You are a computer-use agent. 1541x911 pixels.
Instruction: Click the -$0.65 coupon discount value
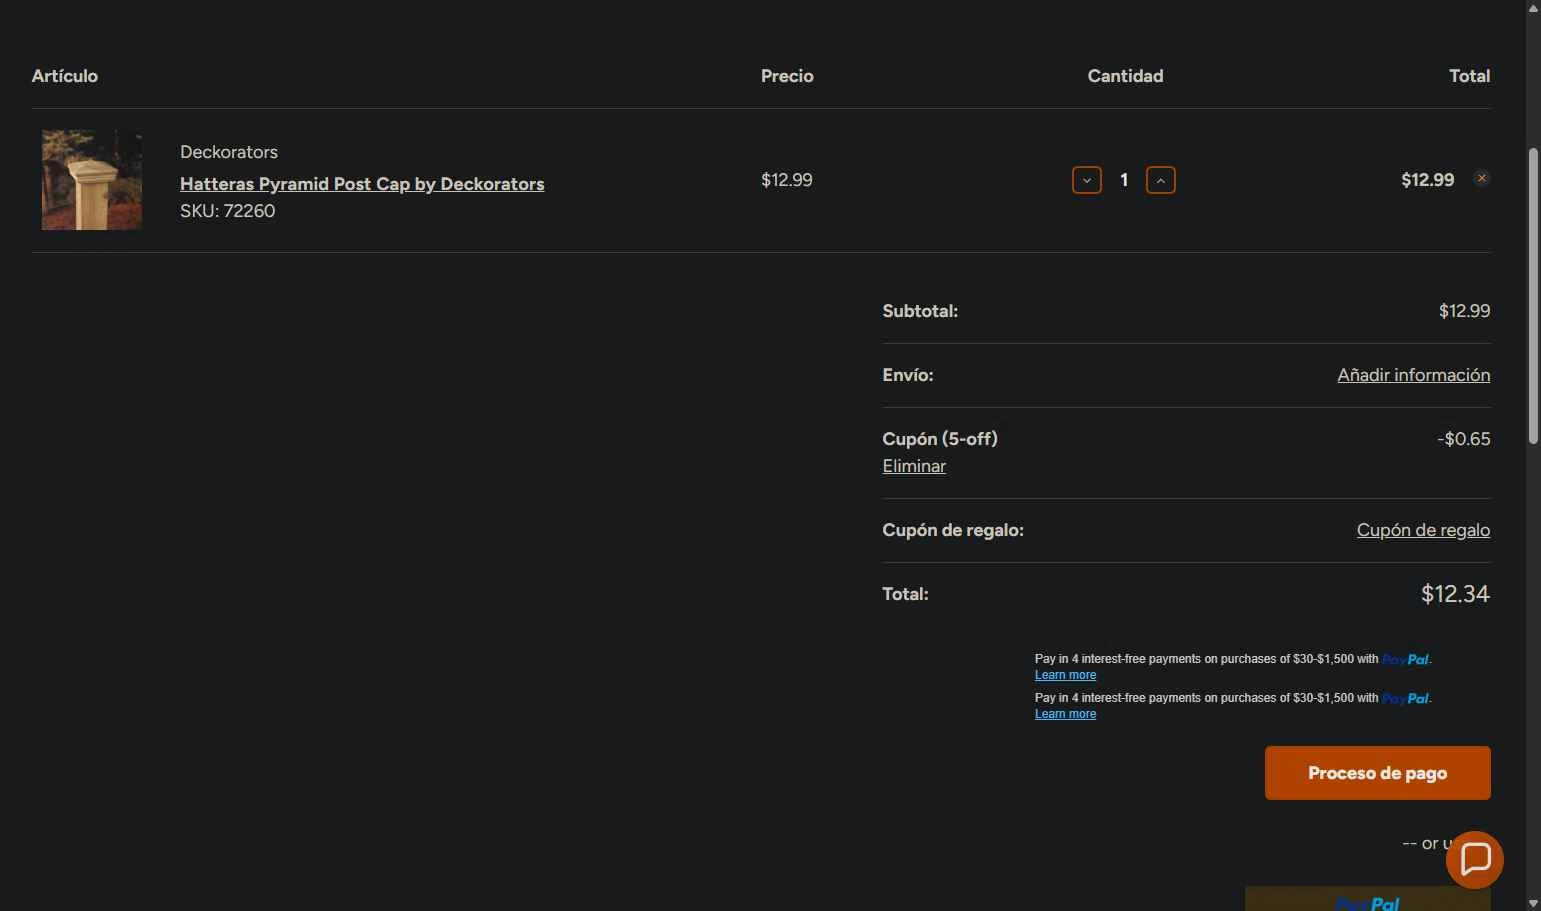(x=1463, y=439)
